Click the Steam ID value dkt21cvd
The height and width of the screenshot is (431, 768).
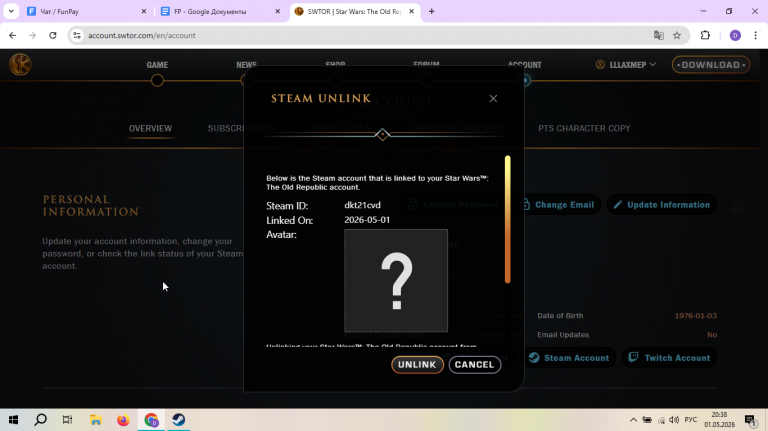[x=362, y=205]
